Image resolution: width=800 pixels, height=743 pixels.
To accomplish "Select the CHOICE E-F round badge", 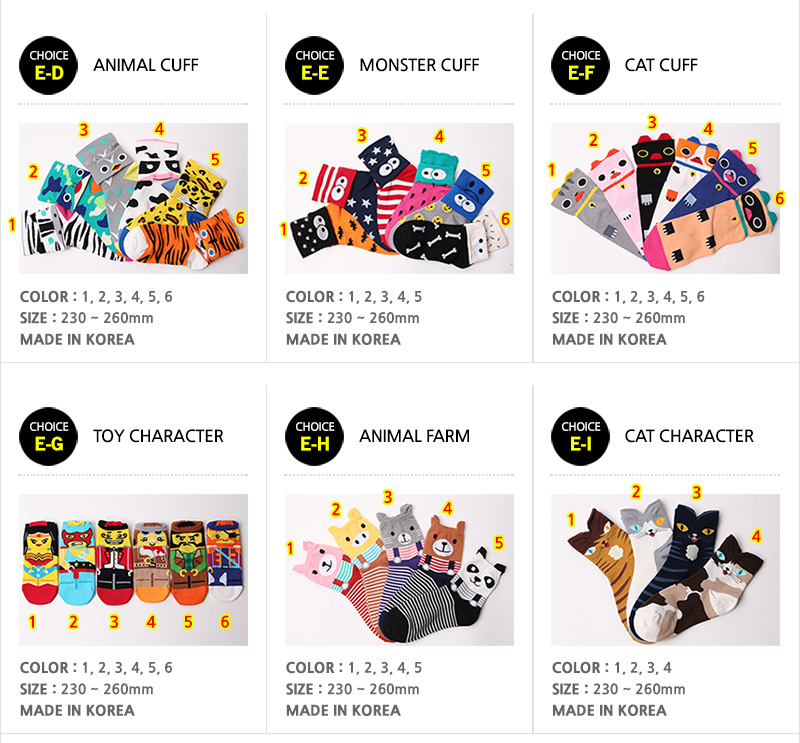I will click(x=581, y=65).
